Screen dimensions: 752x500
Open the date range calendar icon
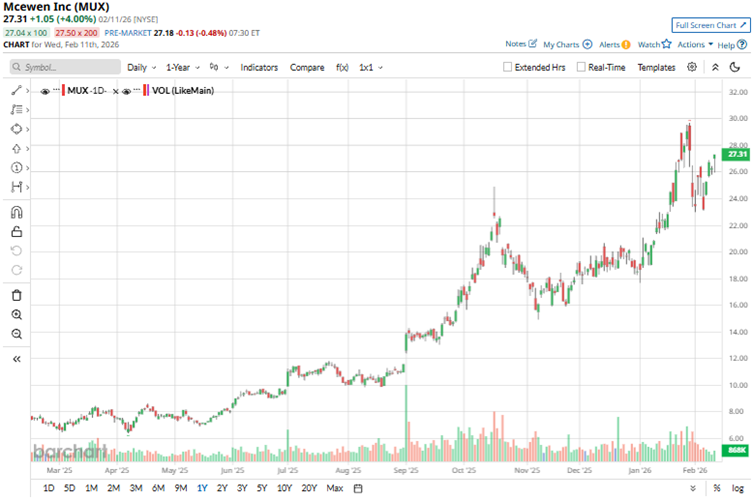pyautogui.click(x=358, y=488)
